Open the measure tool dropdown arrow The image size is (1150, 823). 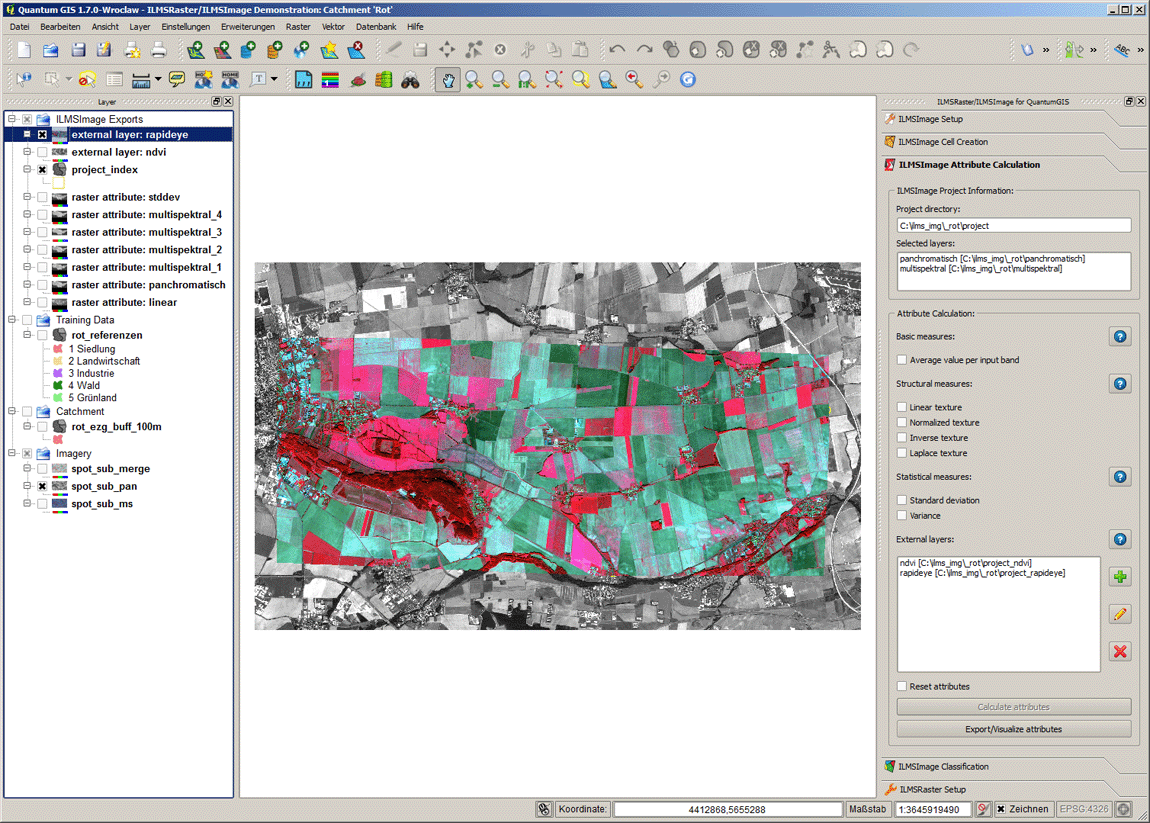(158, 80)
